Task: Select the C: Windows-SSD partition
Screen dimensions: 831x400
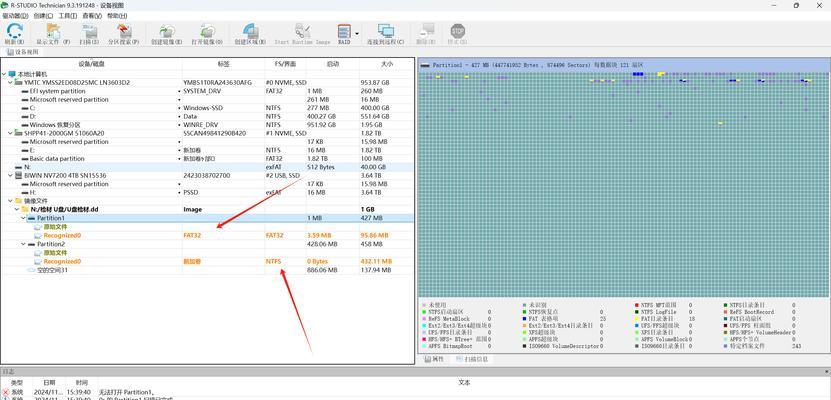Action: tap(207, 108)
